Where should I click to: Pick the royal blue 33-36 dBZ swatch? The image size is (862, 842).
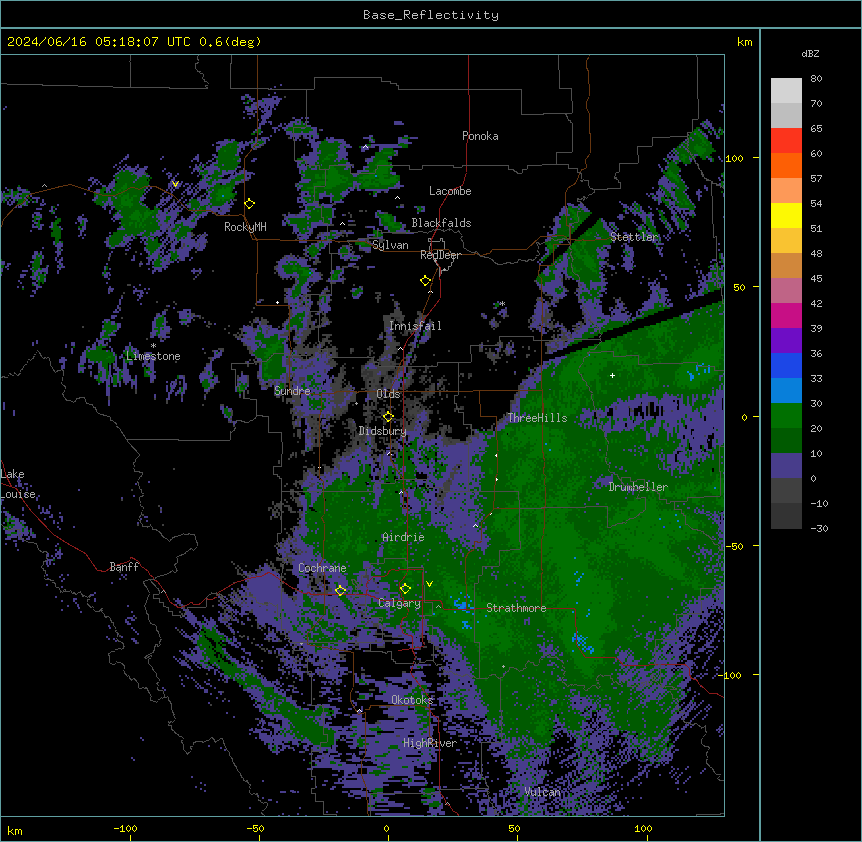click(x=786, y=366)
